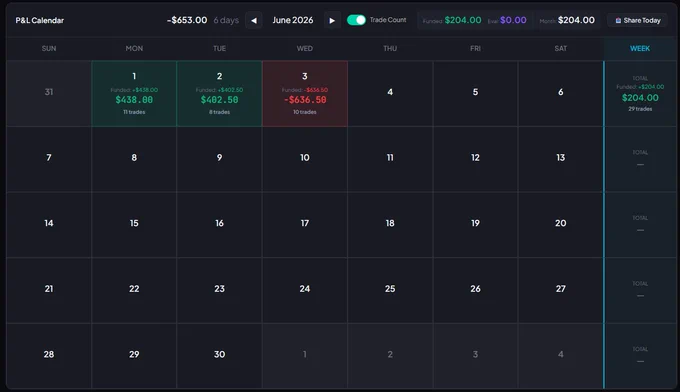Select May 31 greyed calendar day

pyautogui.click(x=49, y=94)
